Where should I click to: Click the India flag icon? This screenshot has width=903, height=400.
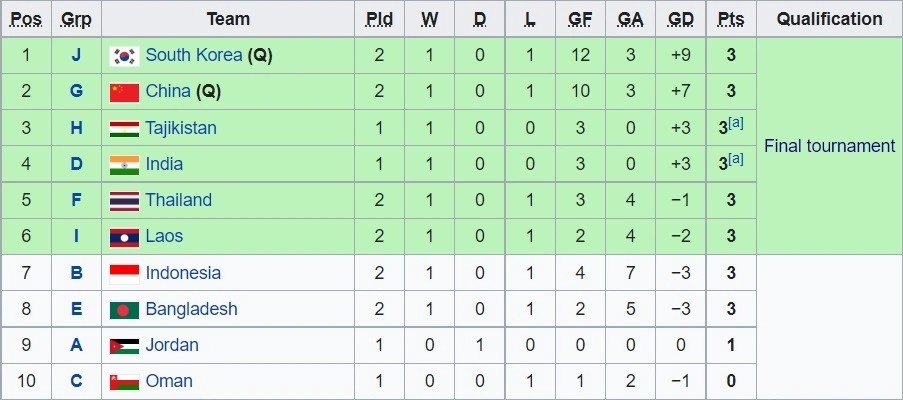(x=124, y=164)
